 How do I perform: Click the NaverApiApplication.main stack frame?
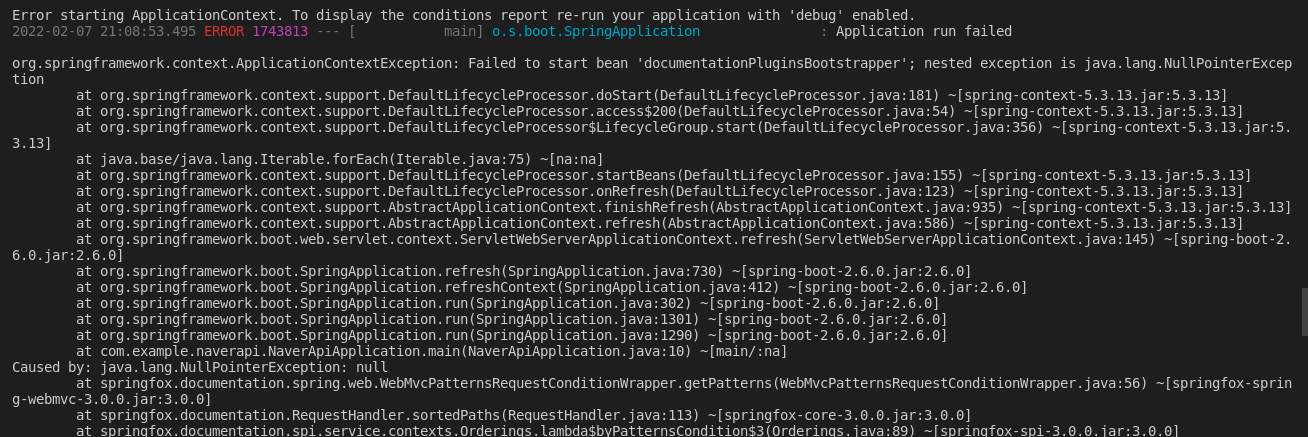[x=431, y=351]
